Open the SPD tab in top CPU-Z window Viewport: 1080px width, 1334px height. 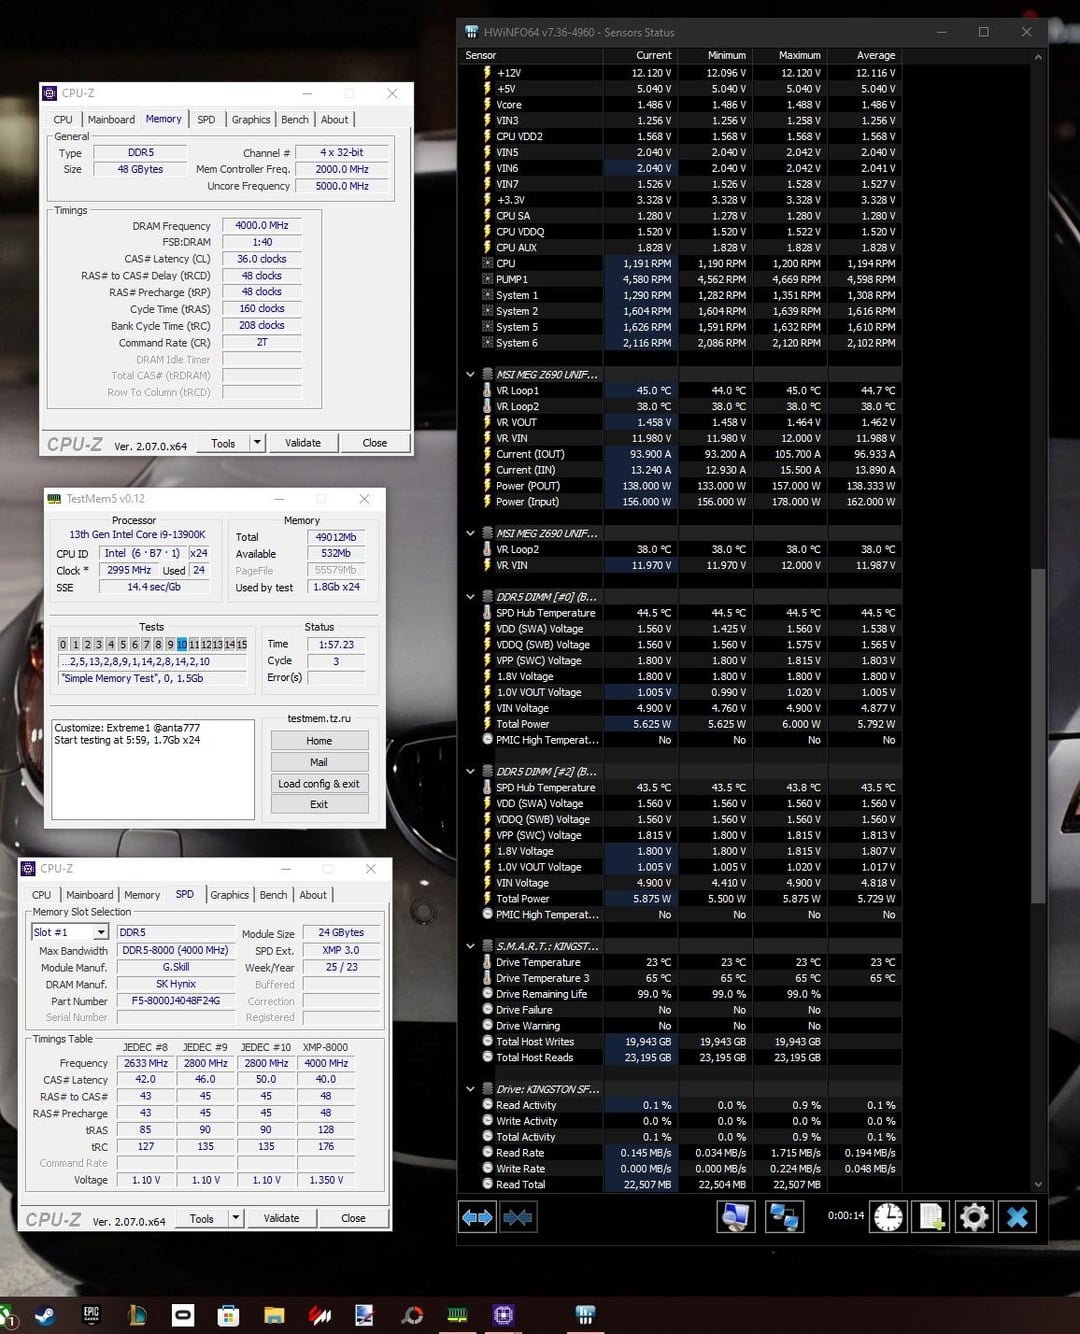(x=206, y=119)
